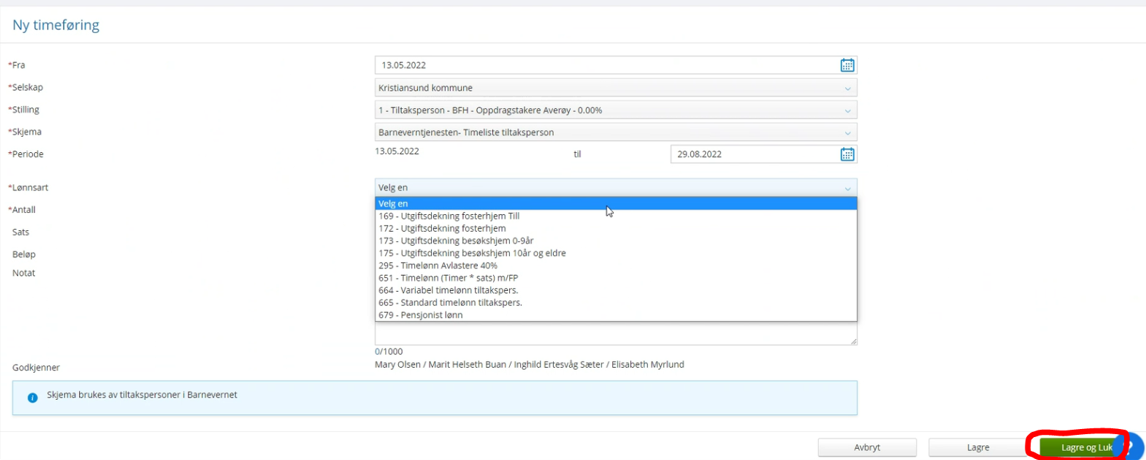1146x460 pixels.
Task: Select the 'Velg en' highlighted option
Action: 615,204
